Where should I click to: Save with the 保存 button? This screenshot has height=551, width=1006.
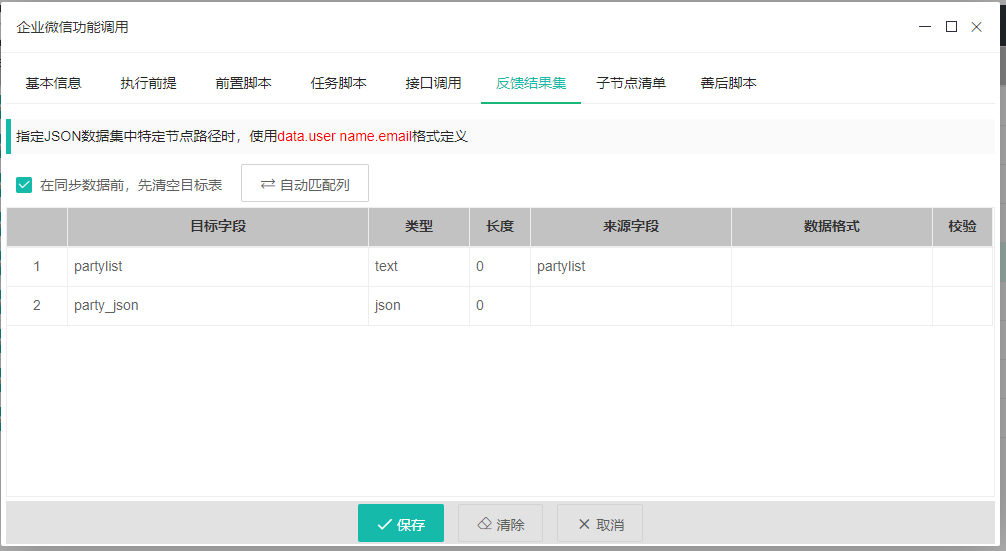point(401,523)
